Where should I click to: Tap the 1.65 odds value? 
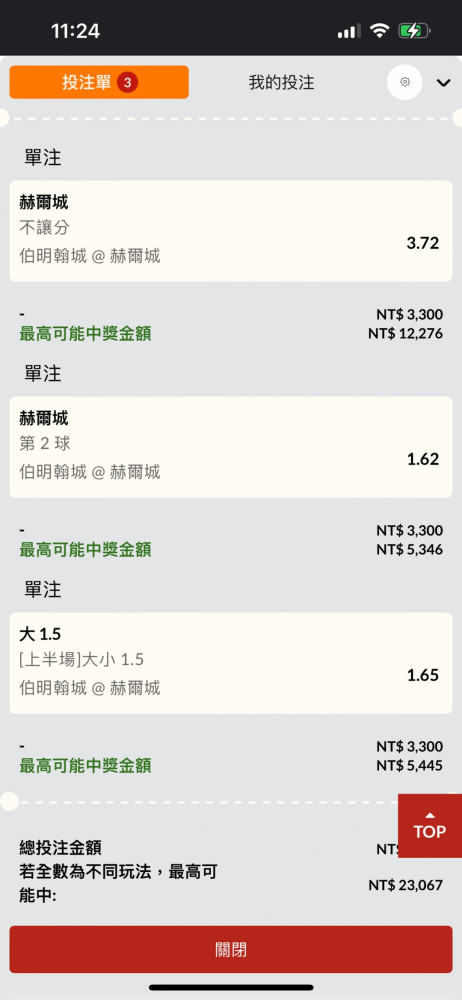pyautogui.click(x=423, y=675)
